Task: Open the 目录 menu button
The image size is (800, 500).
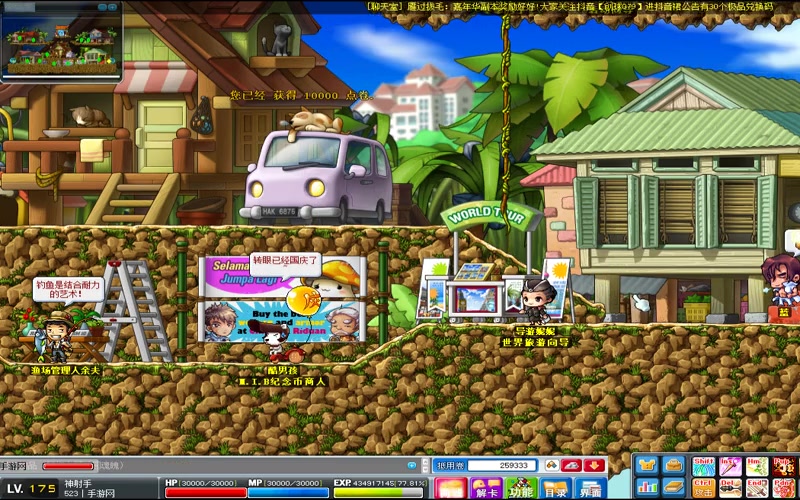Action: (x=556, y=488)
